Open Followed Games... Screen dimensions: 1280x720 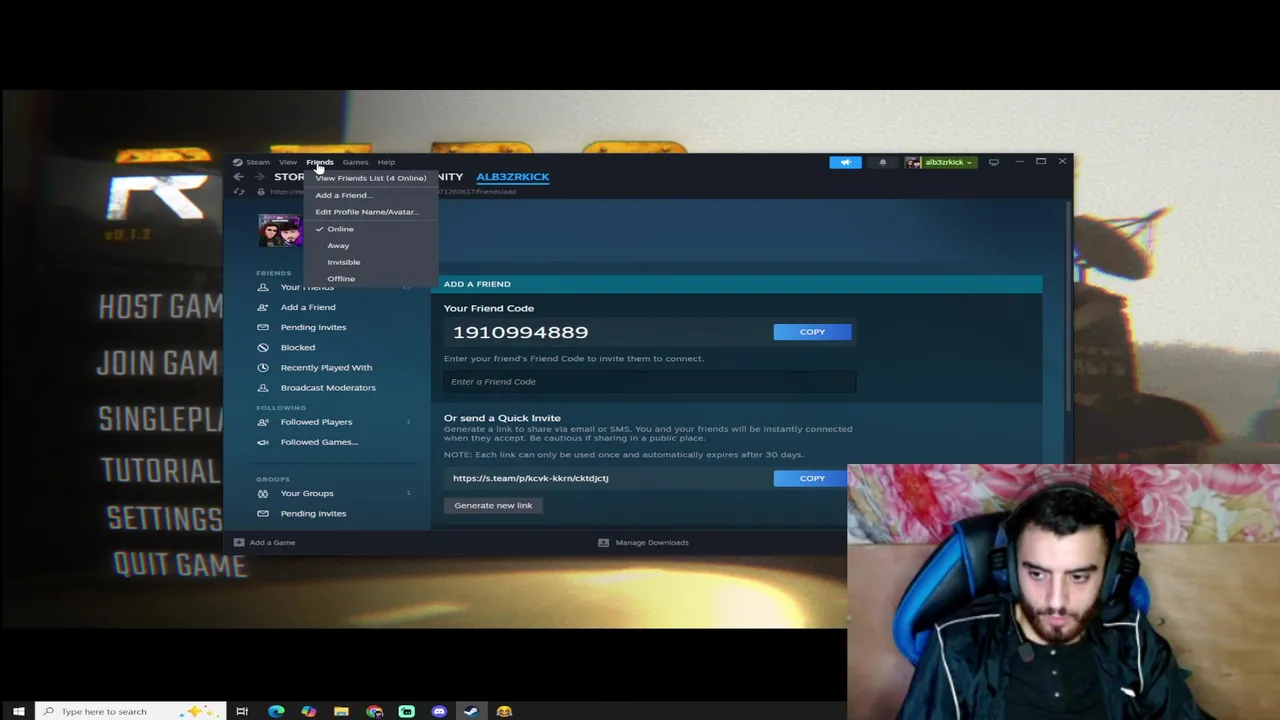319,442
